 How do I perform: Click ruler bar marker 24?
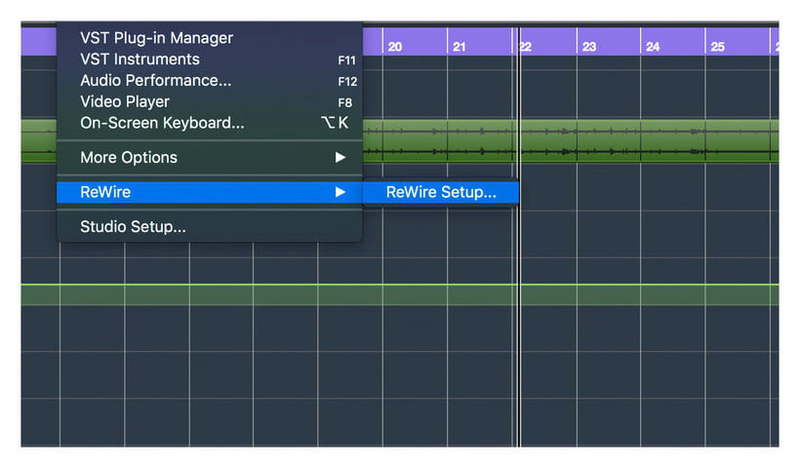tap(653, 47)
